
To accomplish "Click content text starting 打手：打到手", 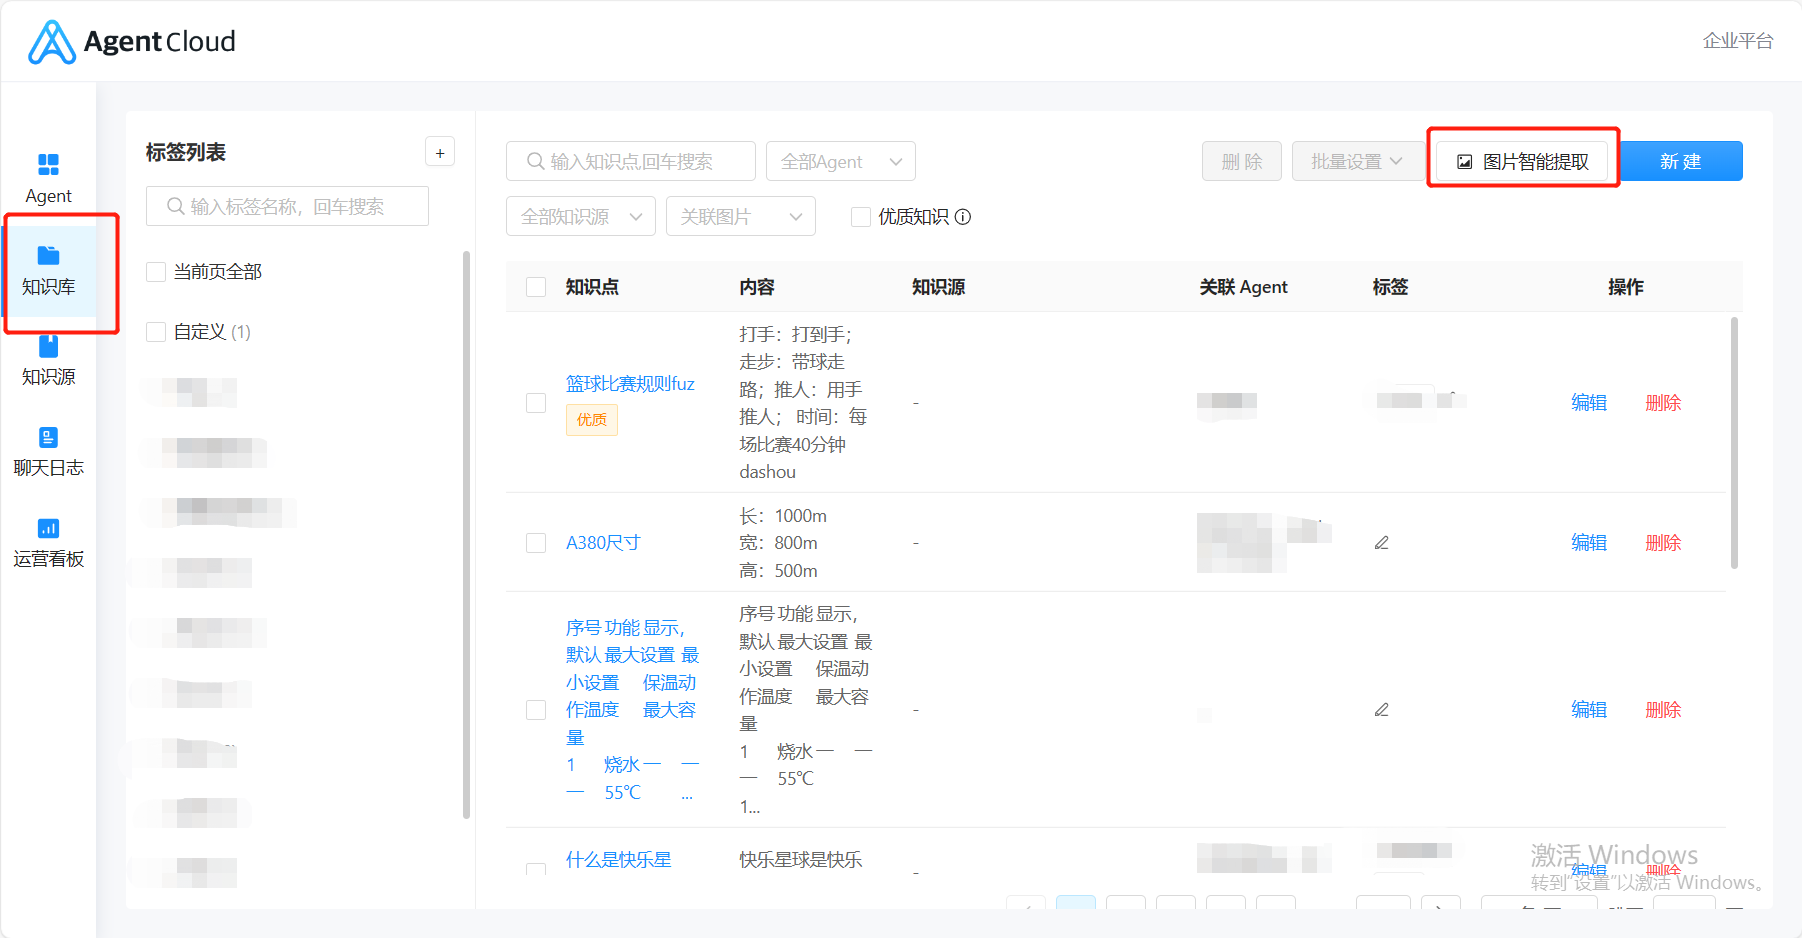I will tap(803, 403).
